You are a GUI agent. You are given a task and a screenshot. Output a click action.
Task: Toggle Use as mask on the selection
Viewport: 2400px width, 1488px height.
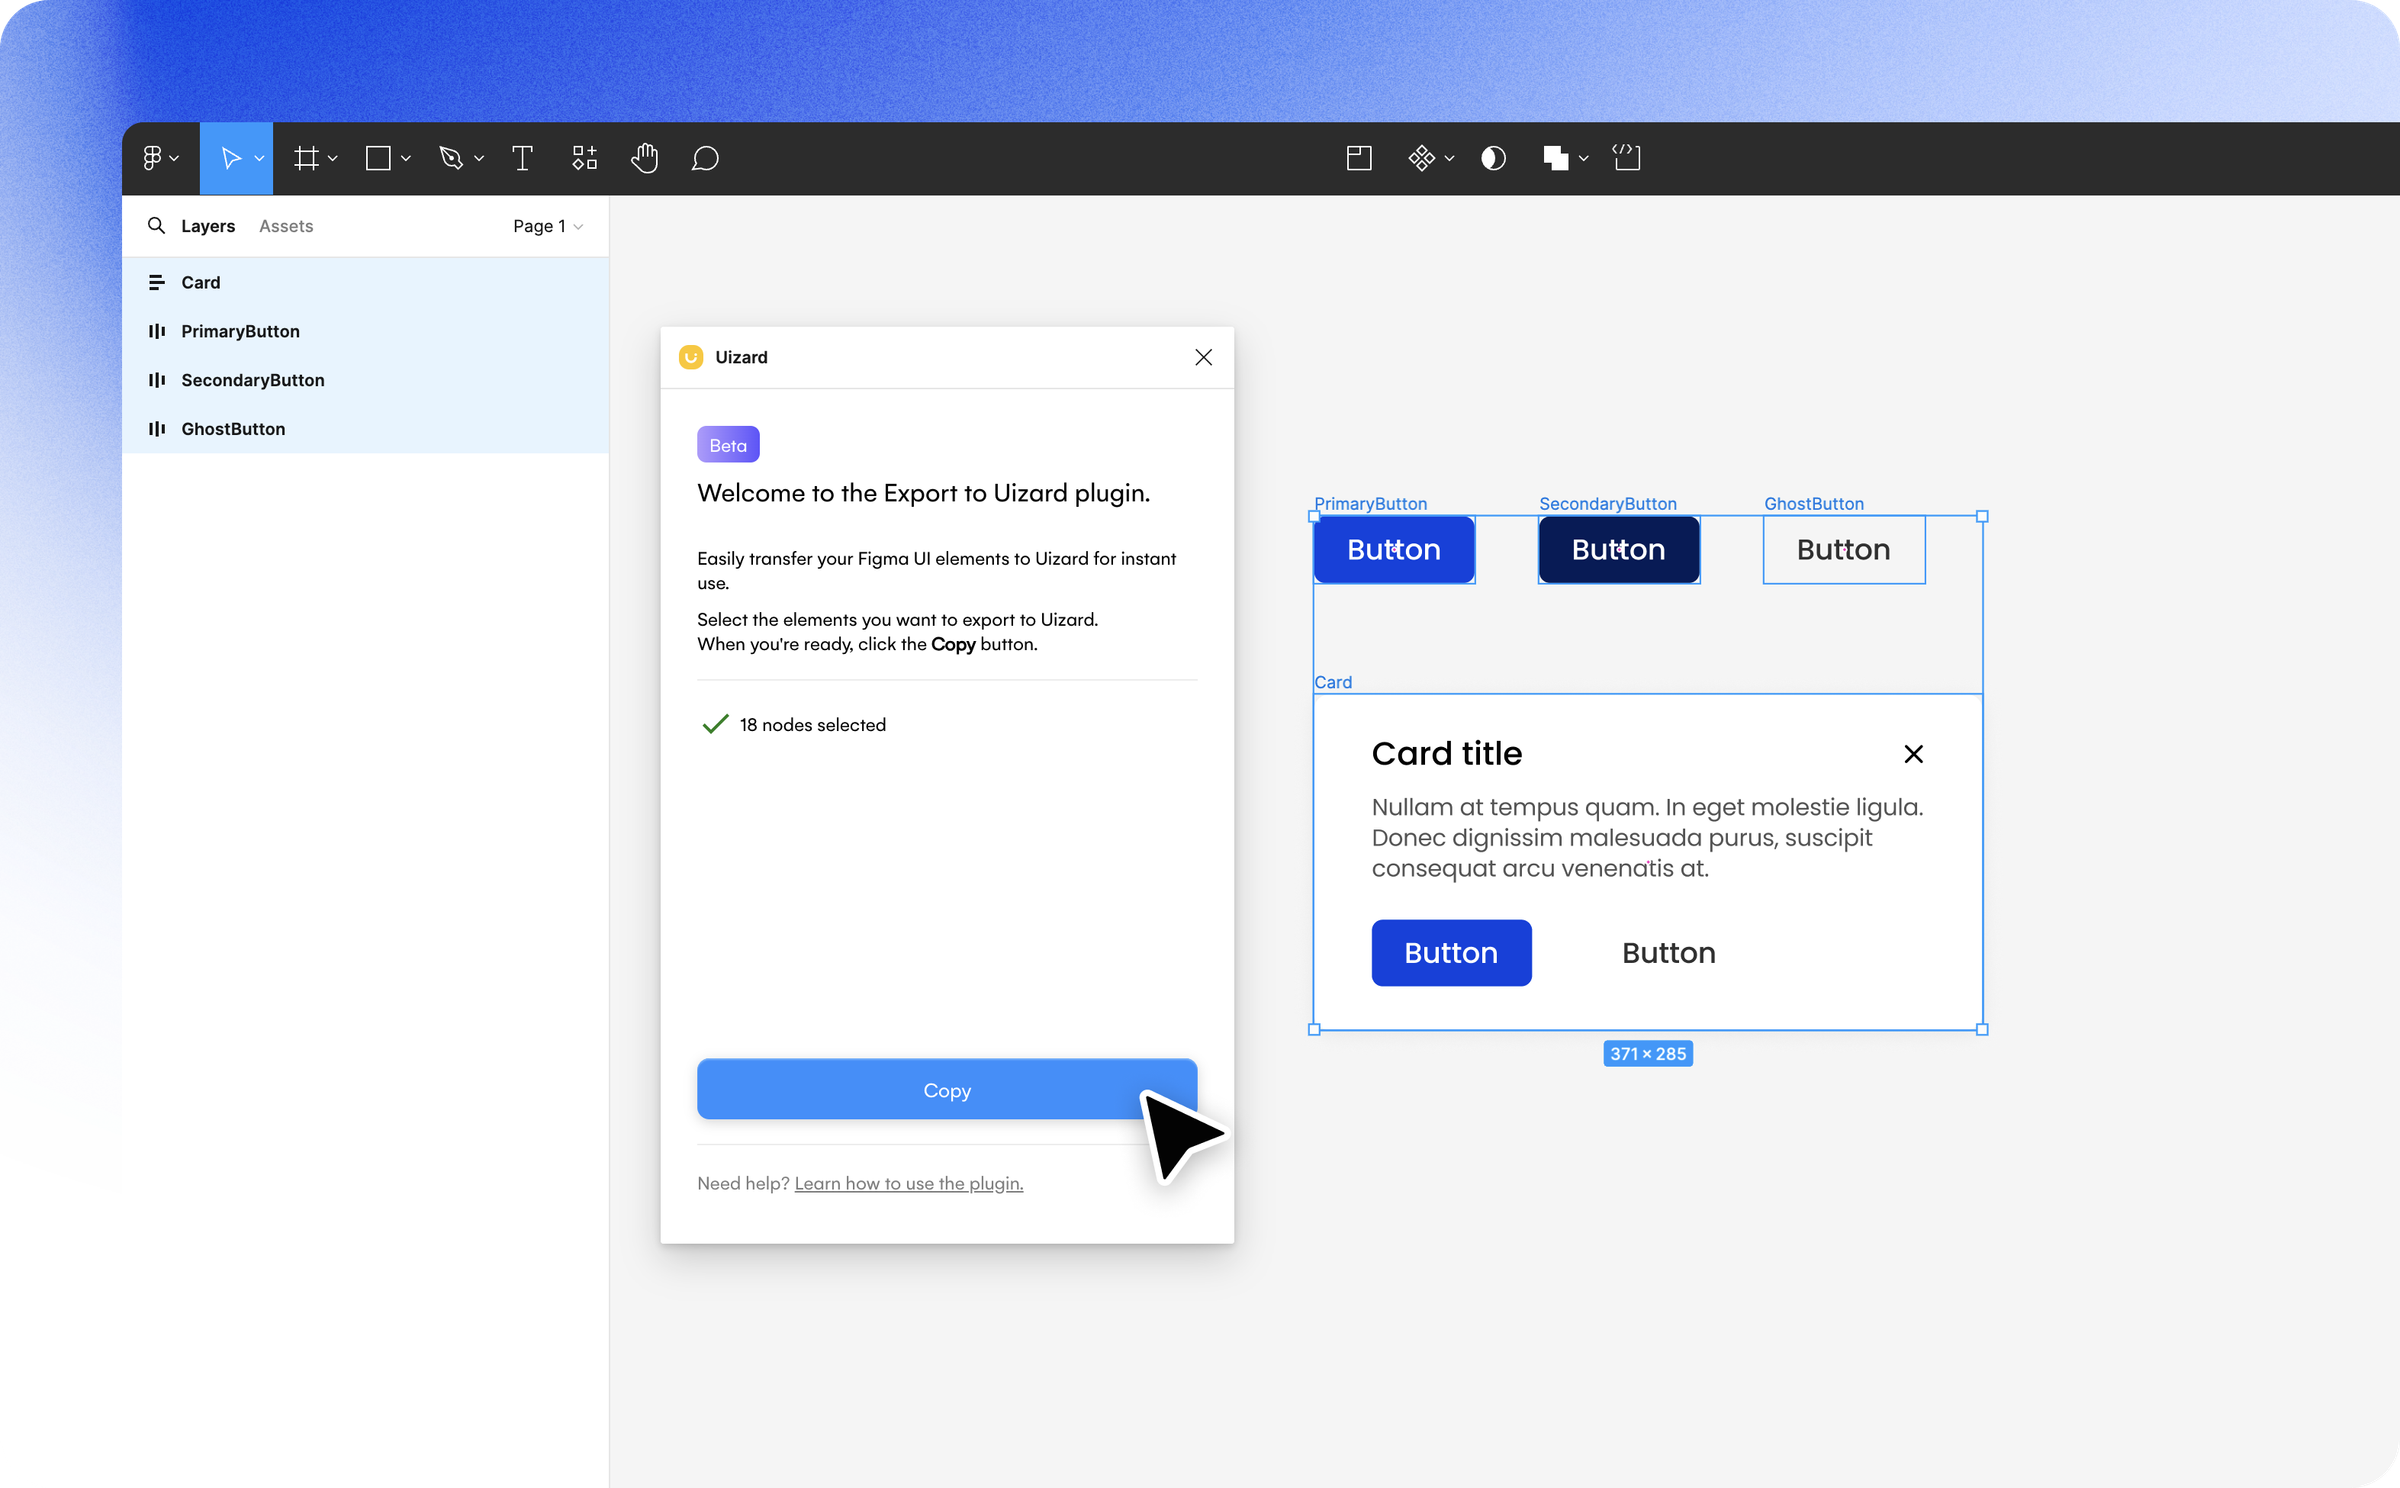pos(1493,158)
